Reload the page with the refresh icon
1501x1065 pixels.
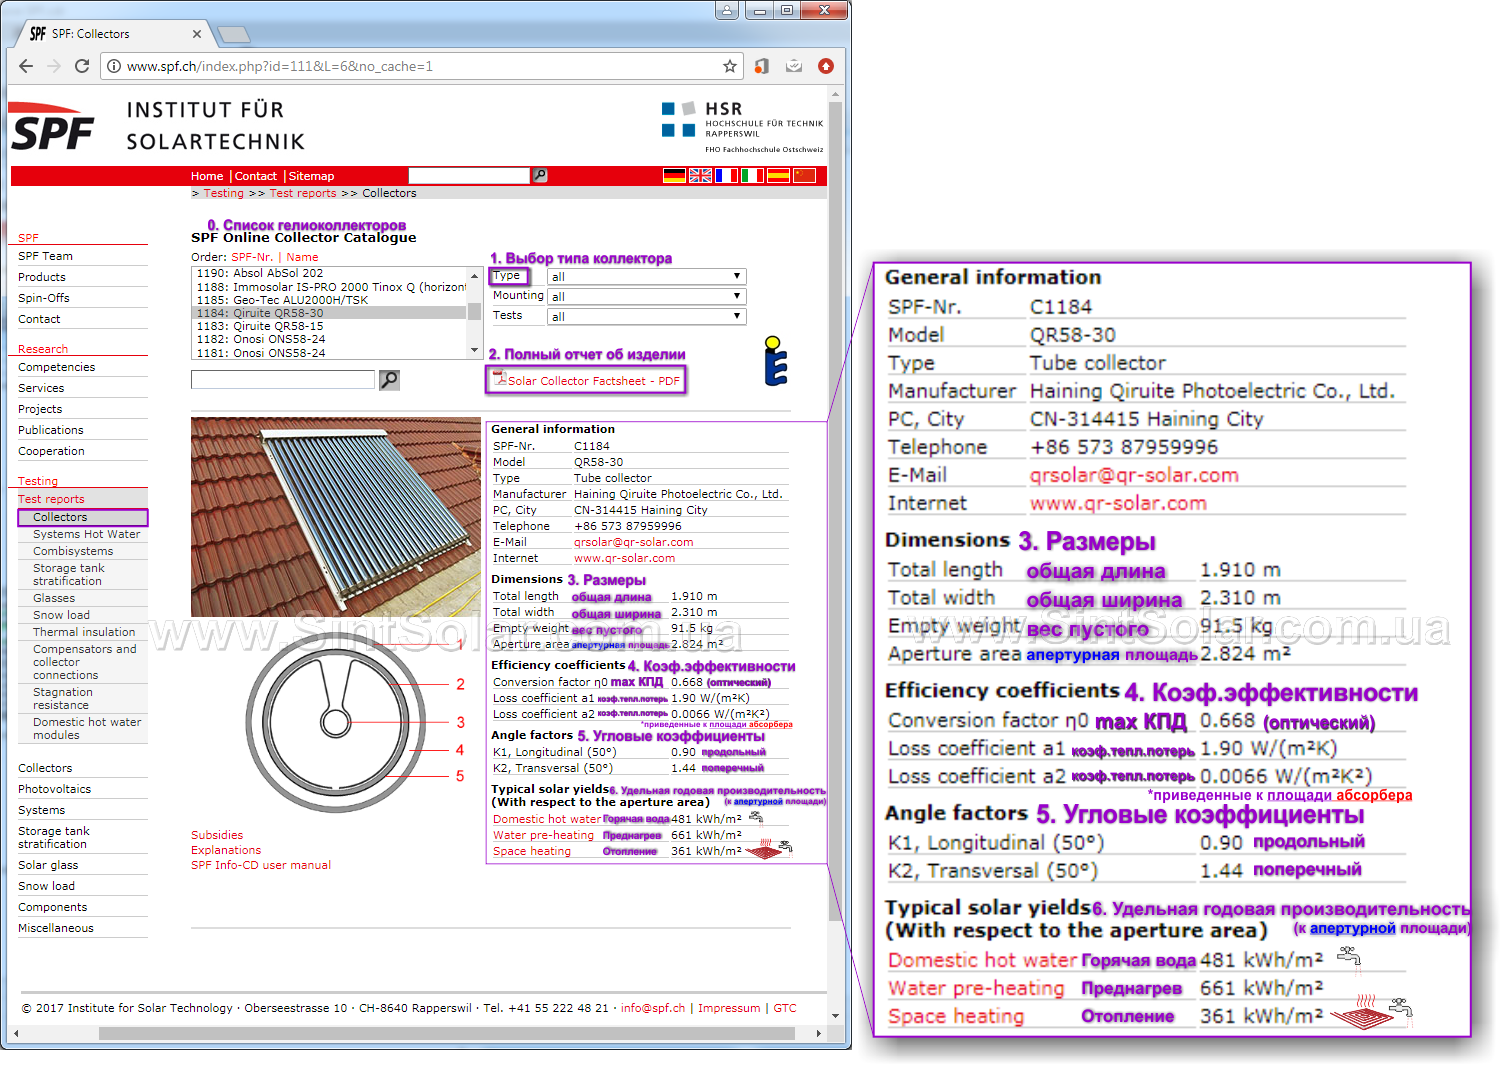click(x=82, y=66)
